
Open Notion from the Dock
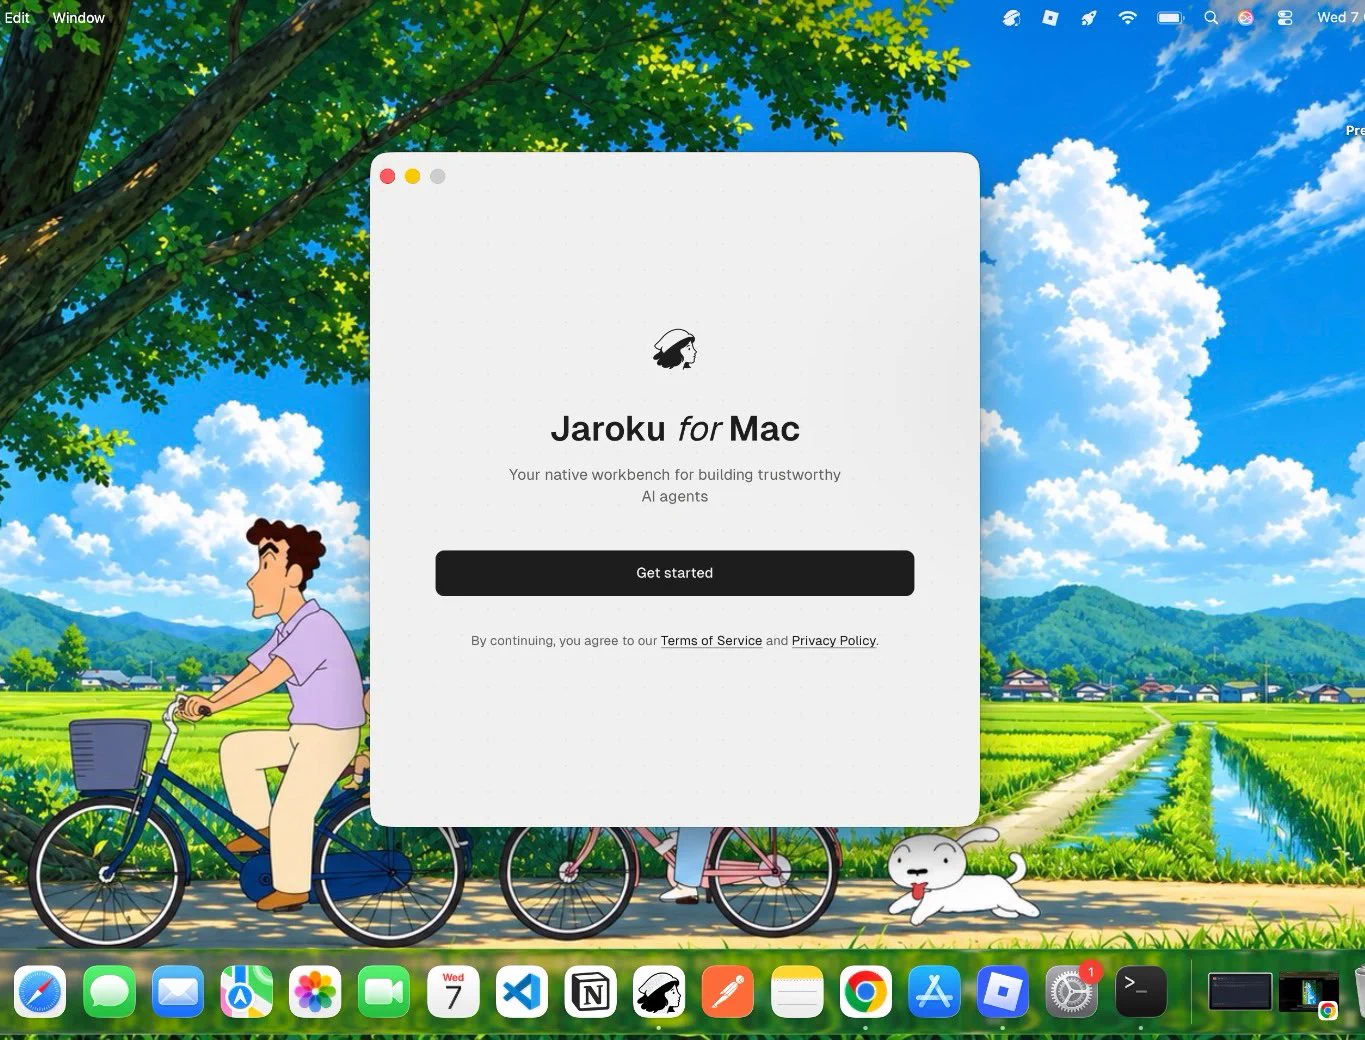point(590,992)
